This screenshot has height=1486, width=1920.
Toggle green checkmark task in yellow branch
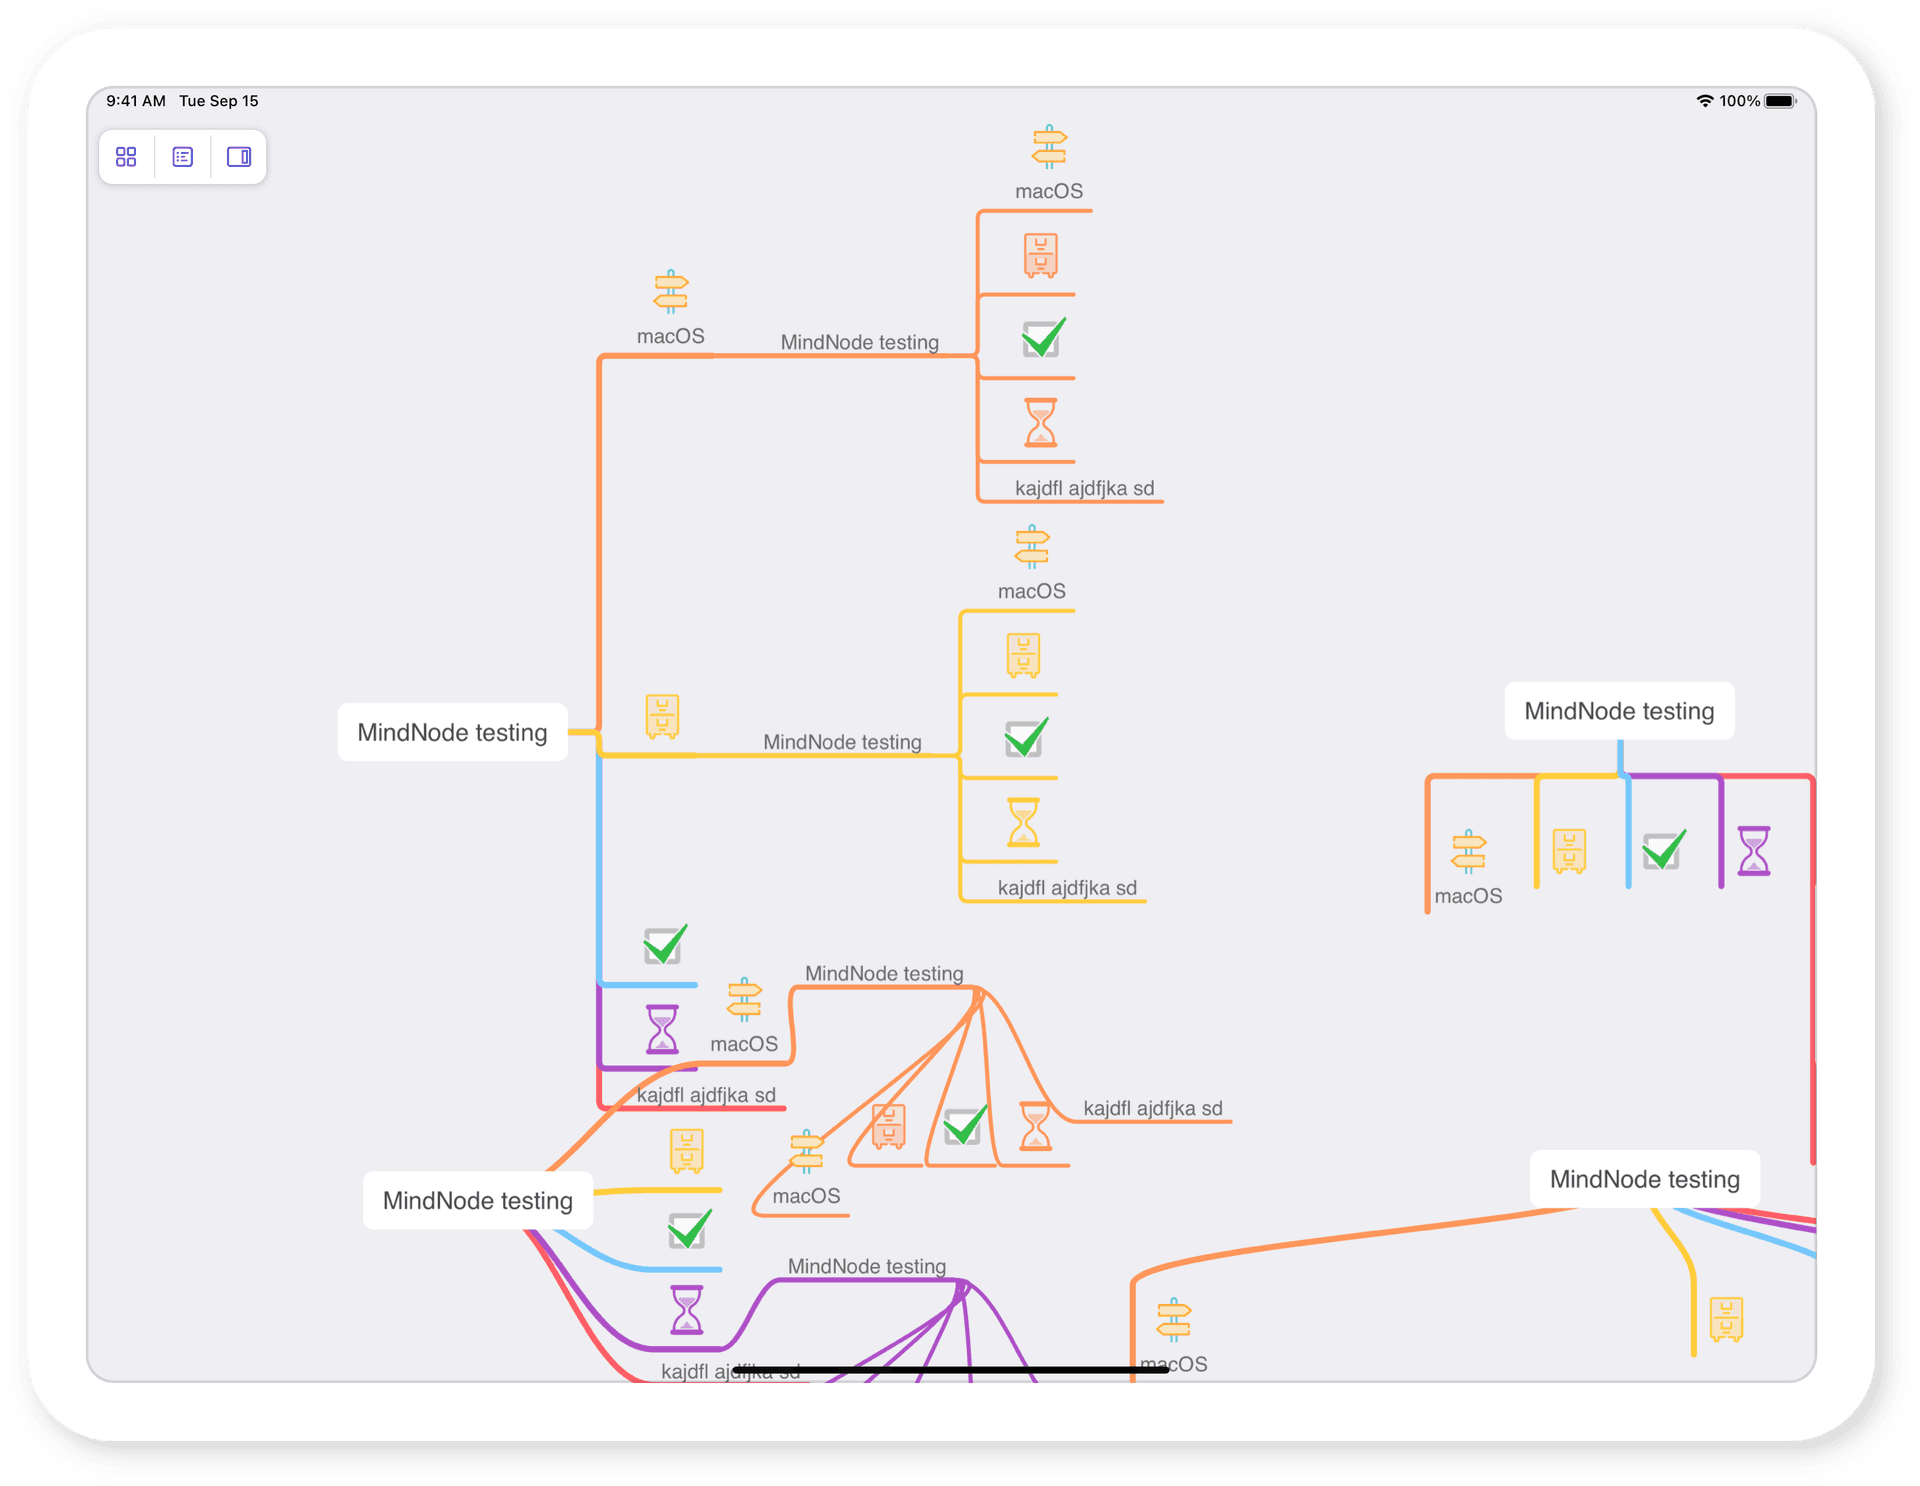pos(1025,738)
